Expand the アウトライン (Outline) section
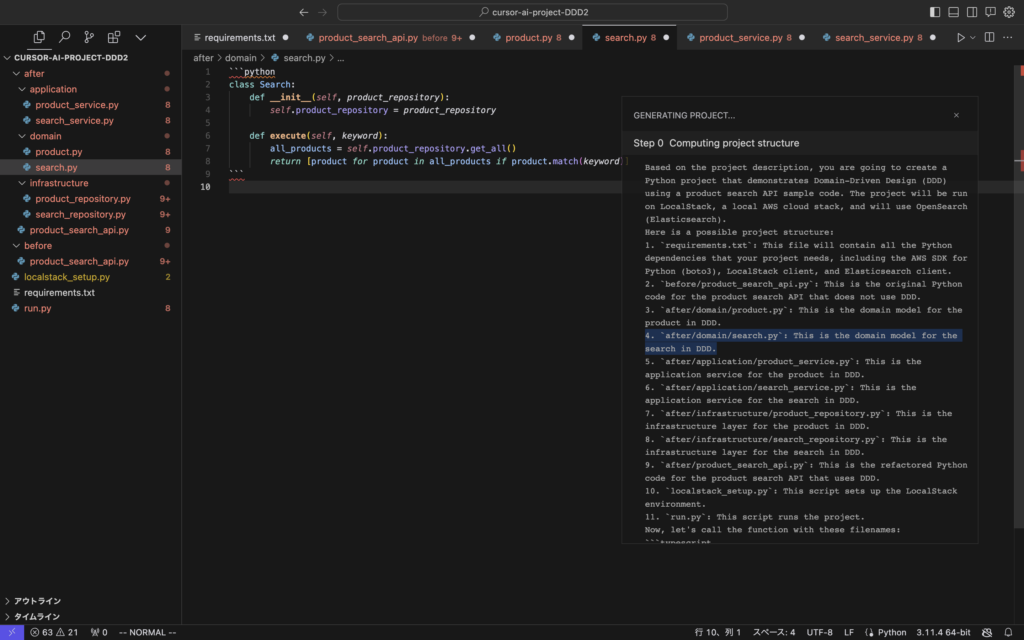The image size is (1024, 640). [90, 601]
